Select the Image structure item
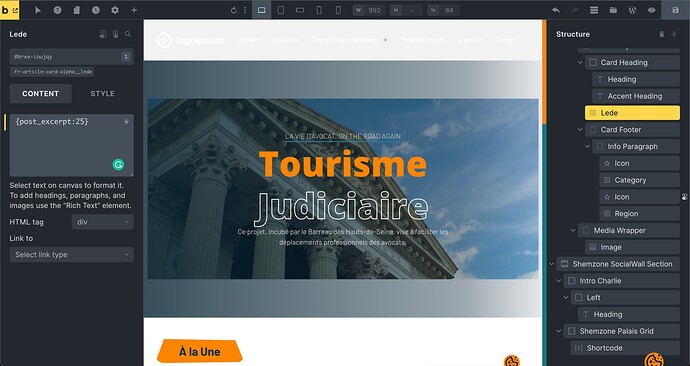Viewport: 690px width, 366px height. 632,247
